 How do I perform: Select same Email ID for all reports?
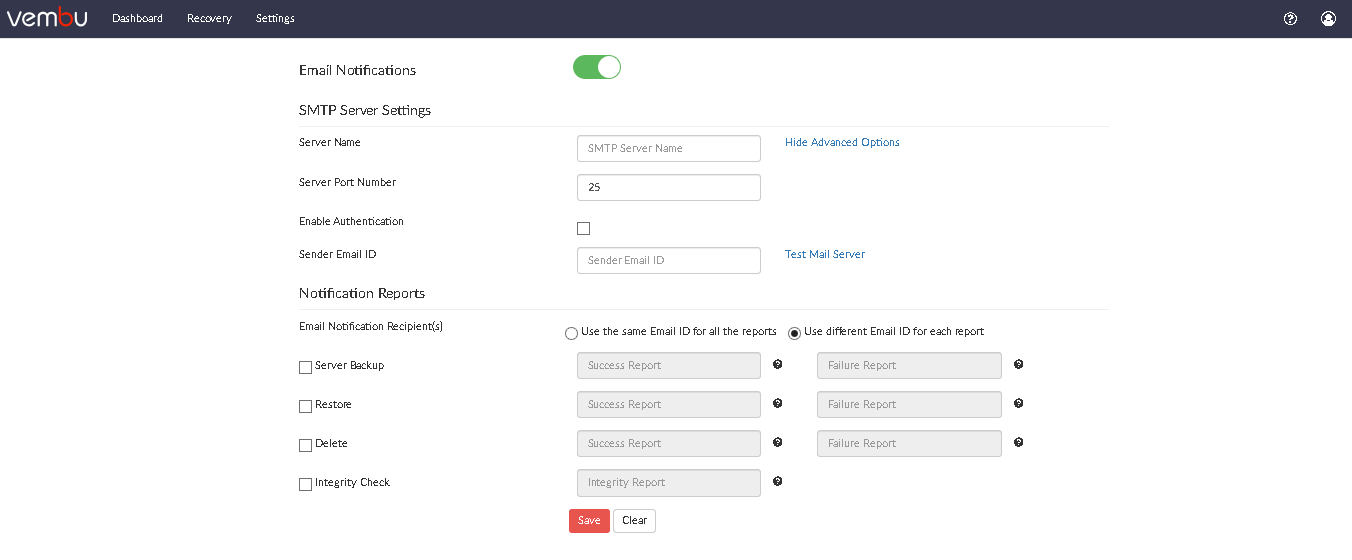tap(571, 333)
